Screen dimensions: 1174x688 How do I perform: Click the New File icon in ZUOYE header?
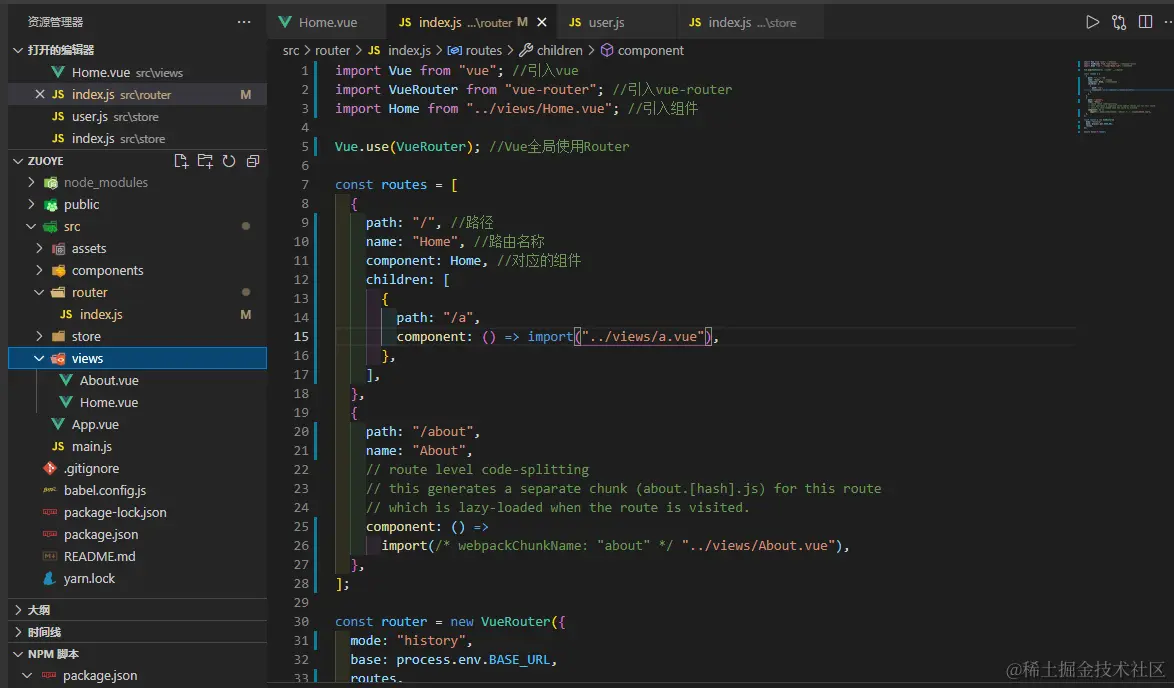click(x=181, y=161)
